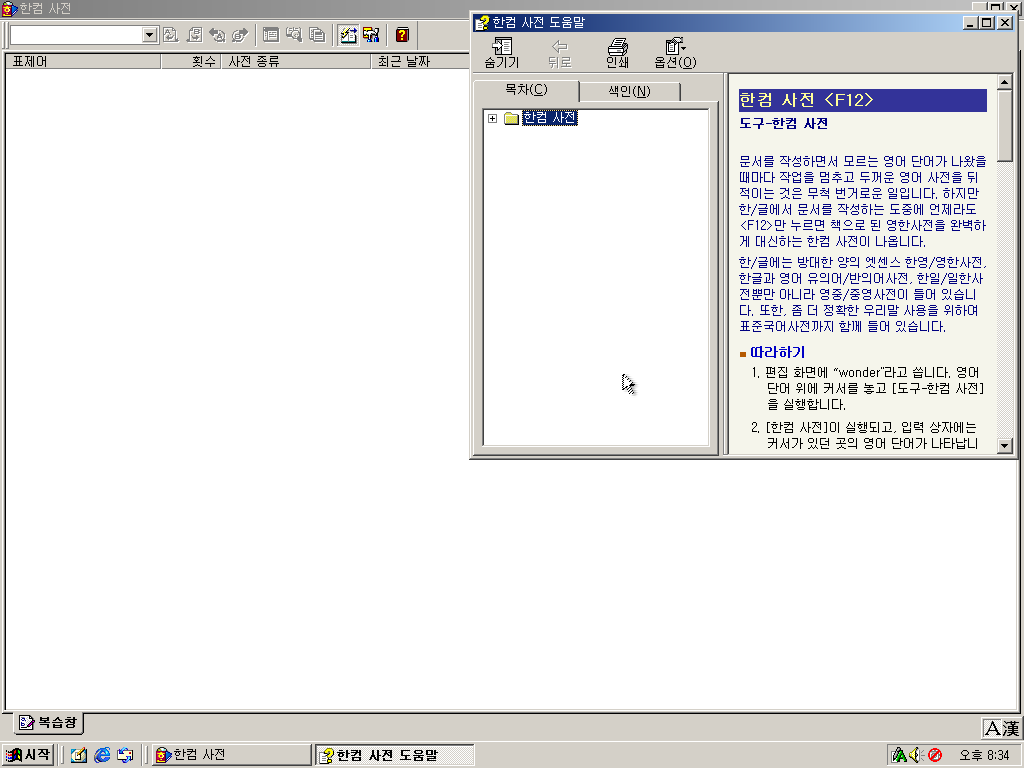This screenshot has height=768, width=1024.
Task: Click the forward-arrow toolbar icon
Action: point(240,35)
